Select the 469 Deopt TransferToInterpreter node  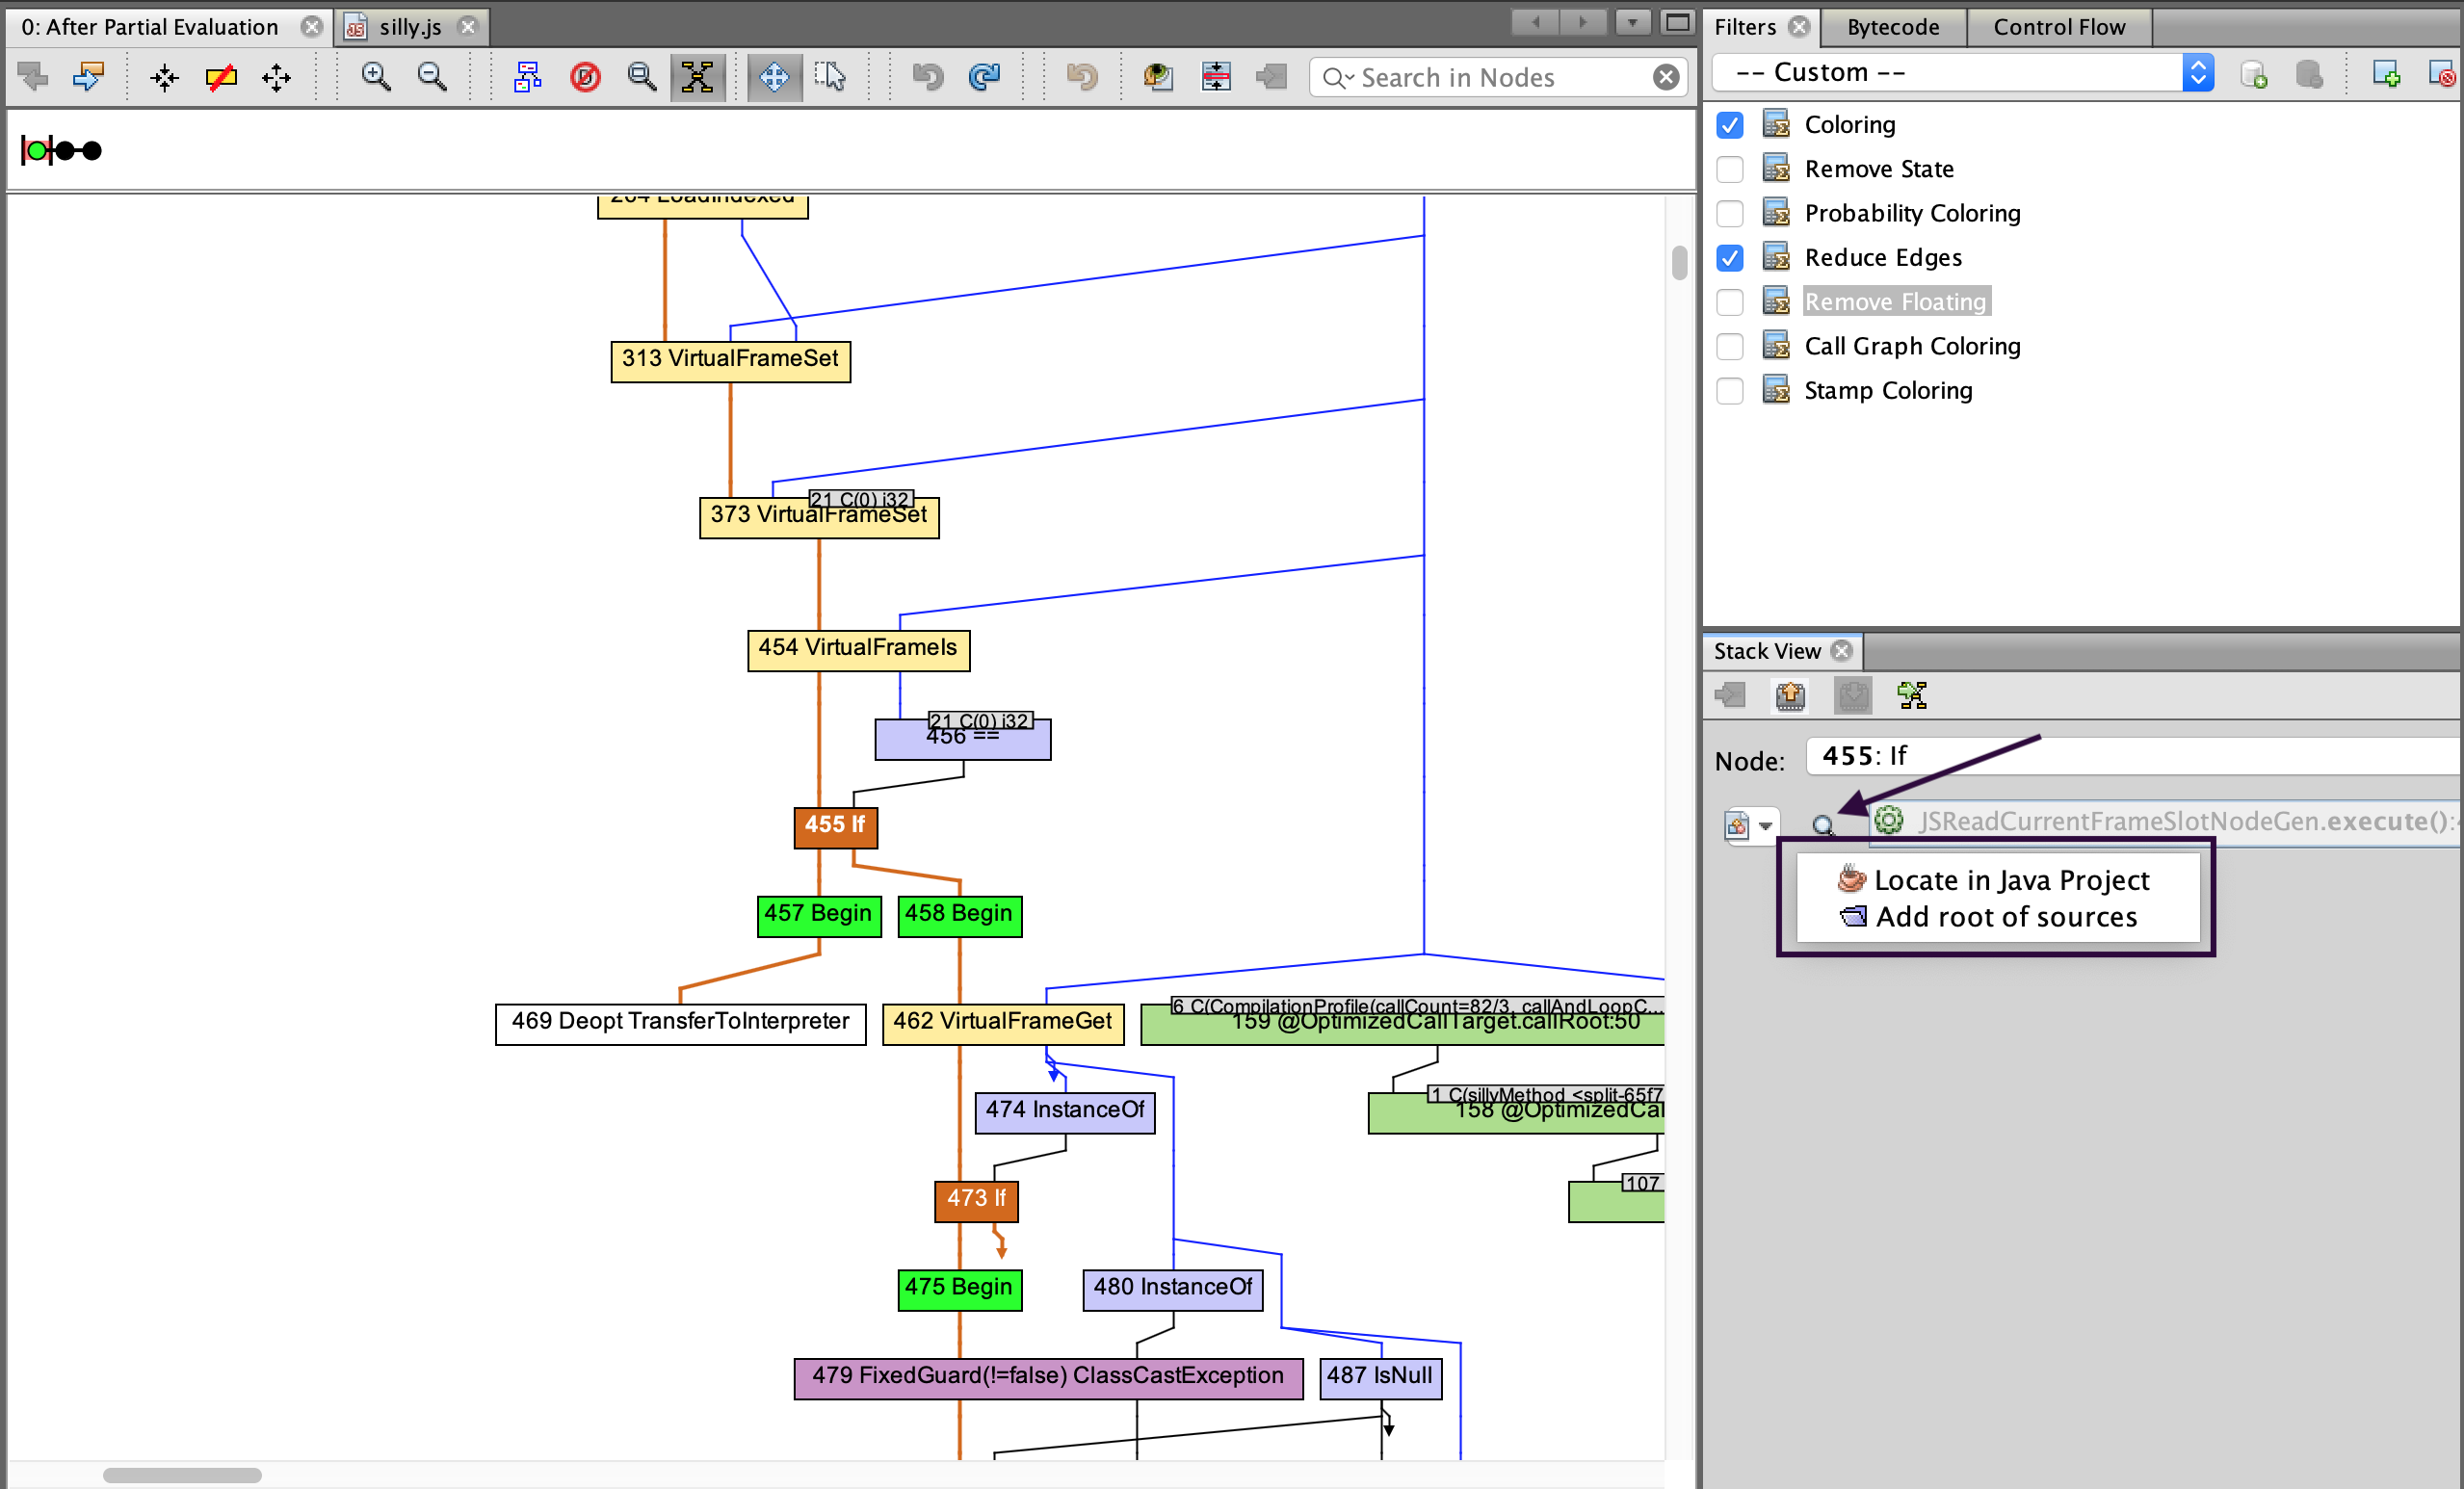click(680, 1022)
